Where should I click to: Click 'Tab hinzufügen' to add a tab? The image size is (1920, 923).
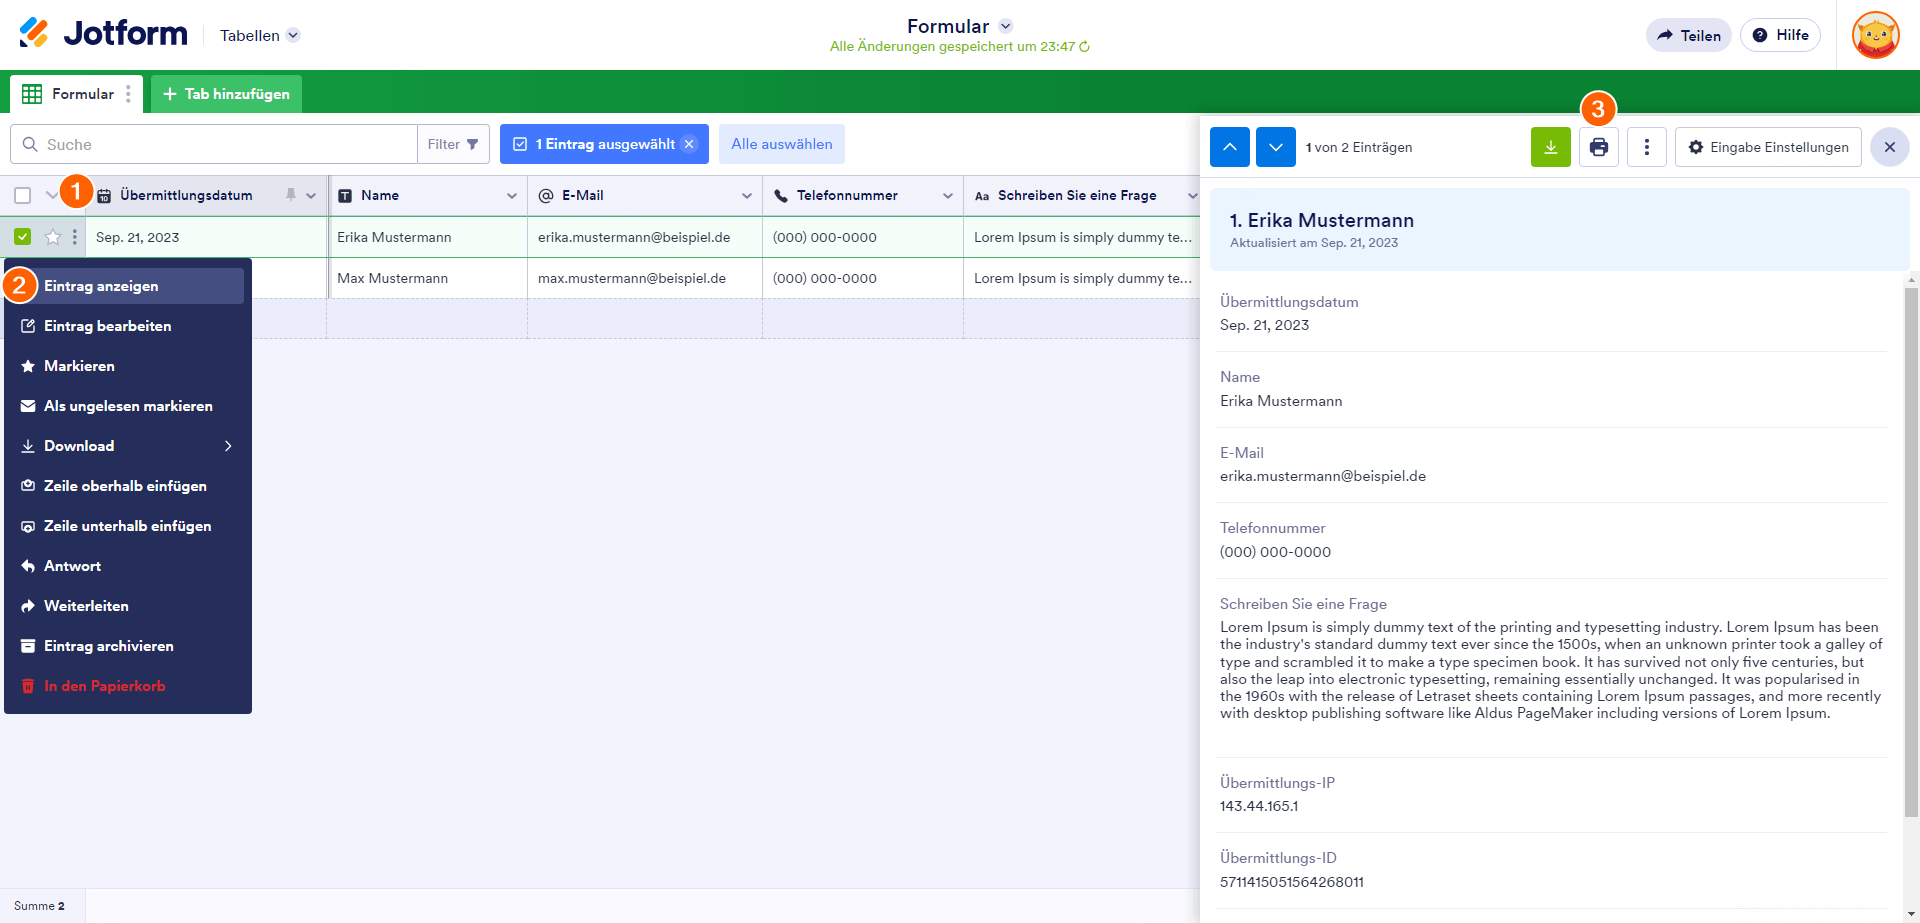[x=226, y=94]
